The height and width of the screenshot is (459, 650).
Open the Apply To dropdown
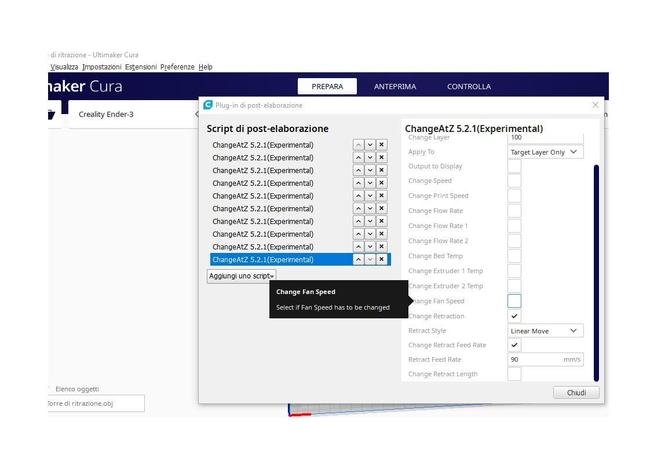pyautogui.click(x=545, y=152)
